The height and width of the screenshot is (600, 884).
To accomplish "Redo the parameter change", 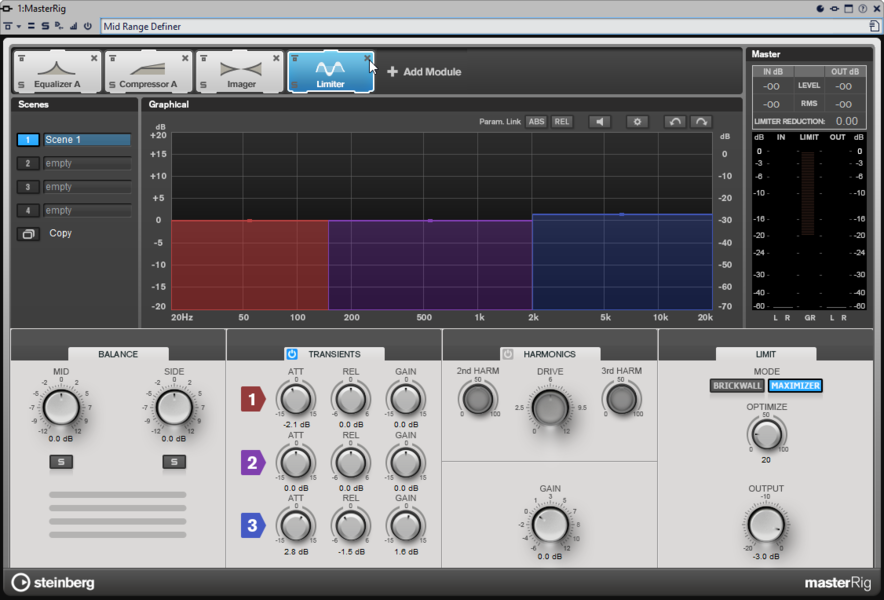I will pyautogui.click(x=701, y=122).
